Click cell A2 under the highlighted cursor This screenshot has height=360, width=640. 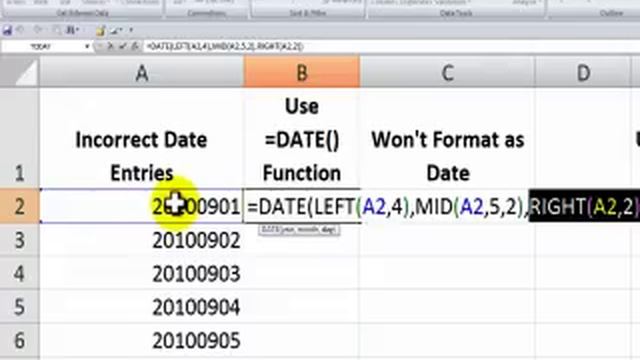click(x=142, y=206)
